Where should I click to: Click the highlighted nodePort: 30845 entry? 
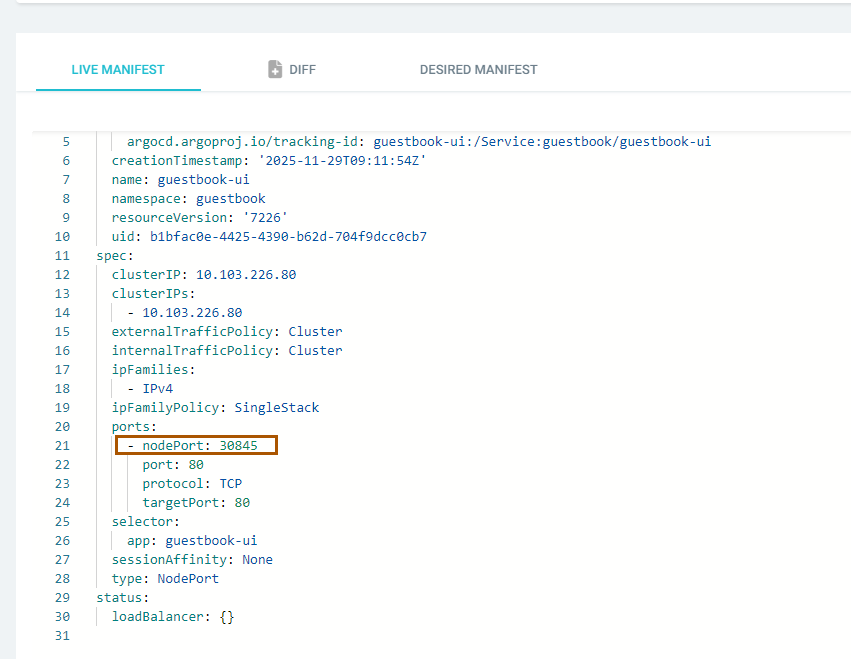tap(196, 445)
